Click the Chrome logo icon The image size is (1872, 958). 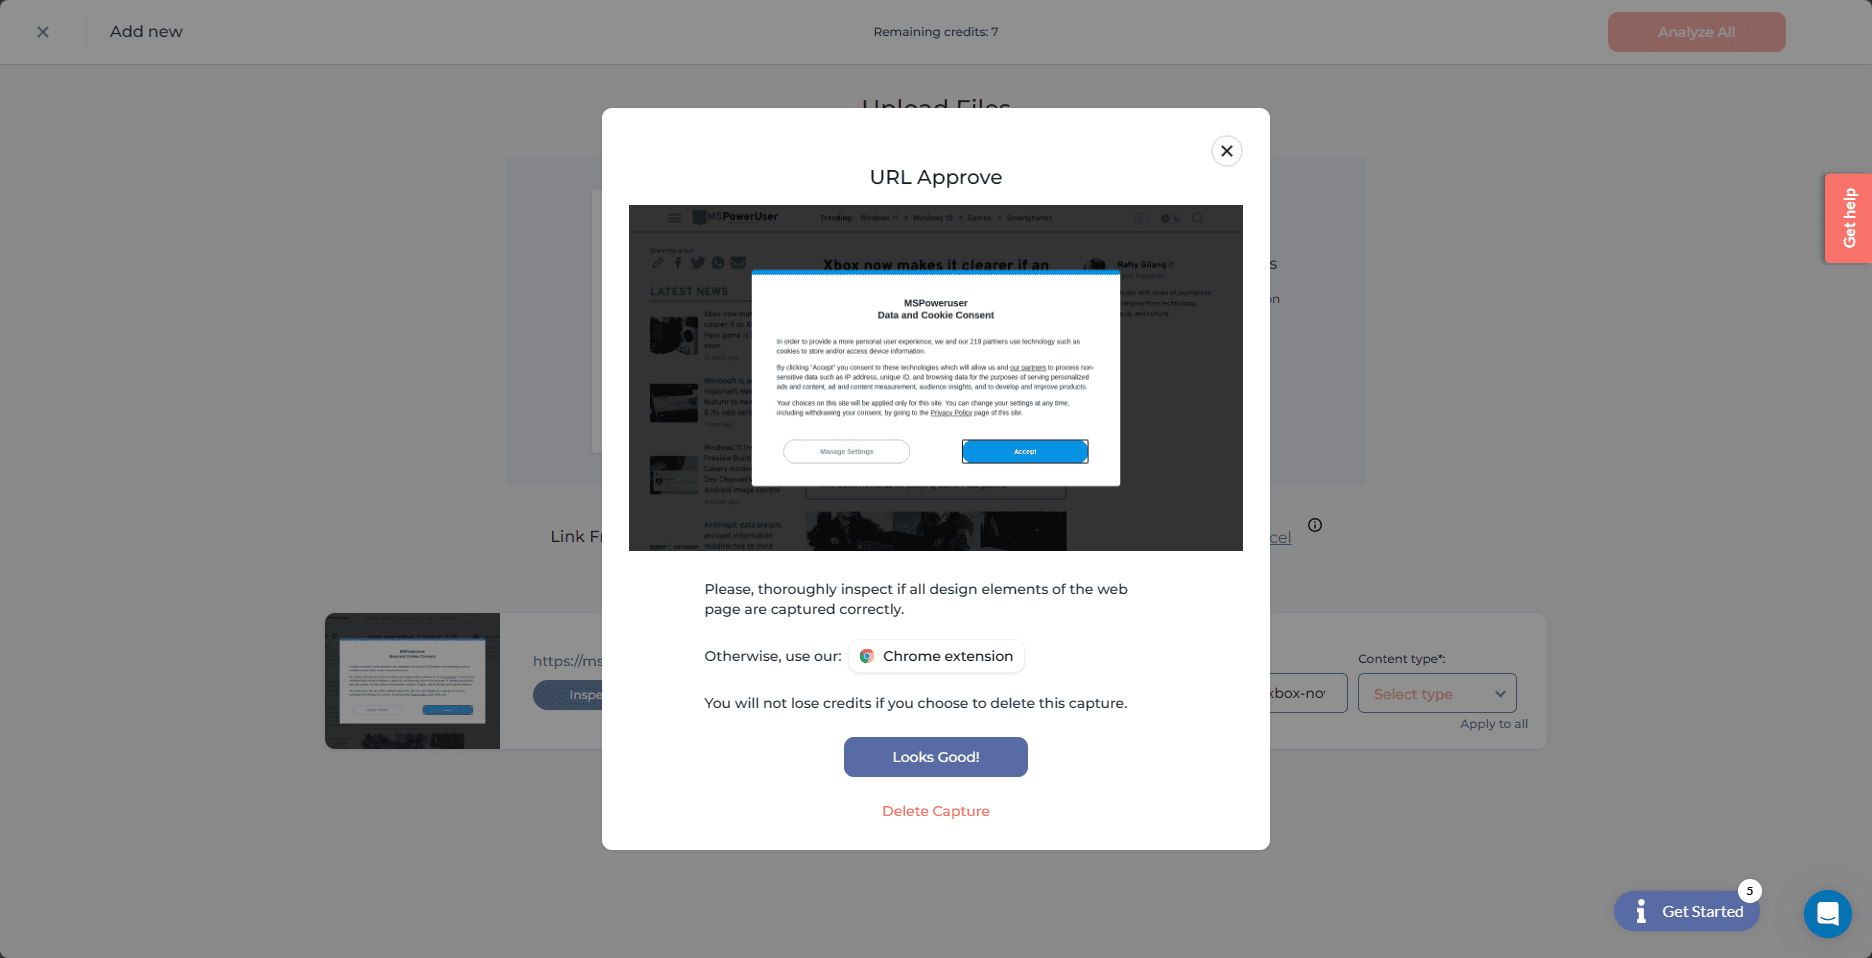tap(867, 656)
